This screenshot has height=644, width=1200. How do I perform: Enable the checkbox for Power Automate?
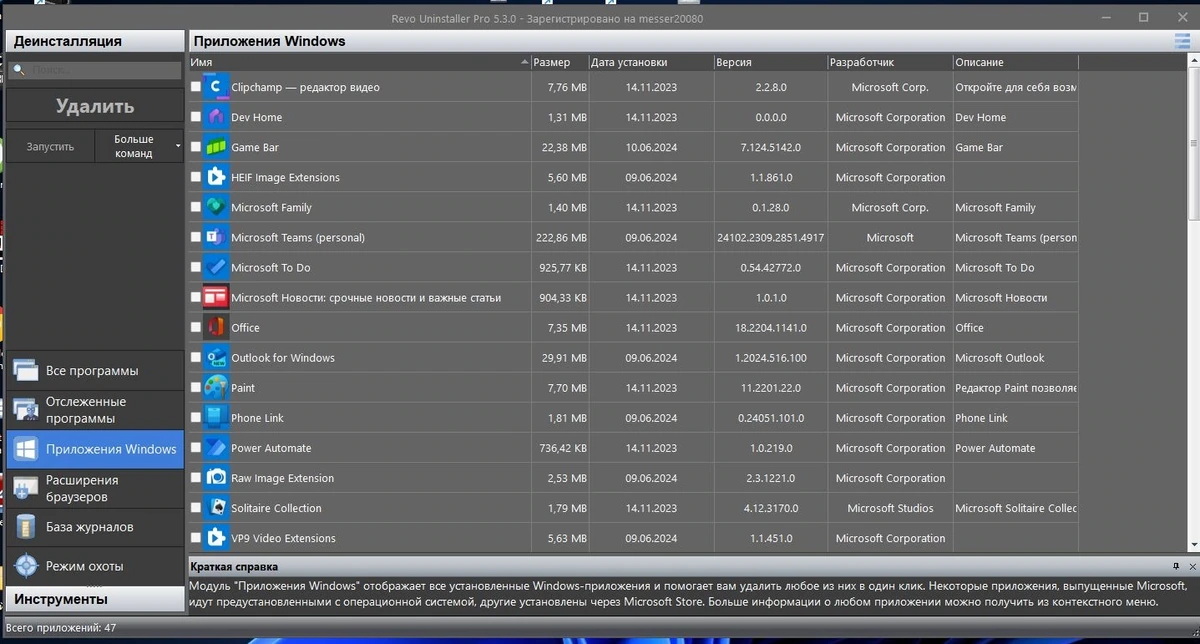[x=196, y=448]
